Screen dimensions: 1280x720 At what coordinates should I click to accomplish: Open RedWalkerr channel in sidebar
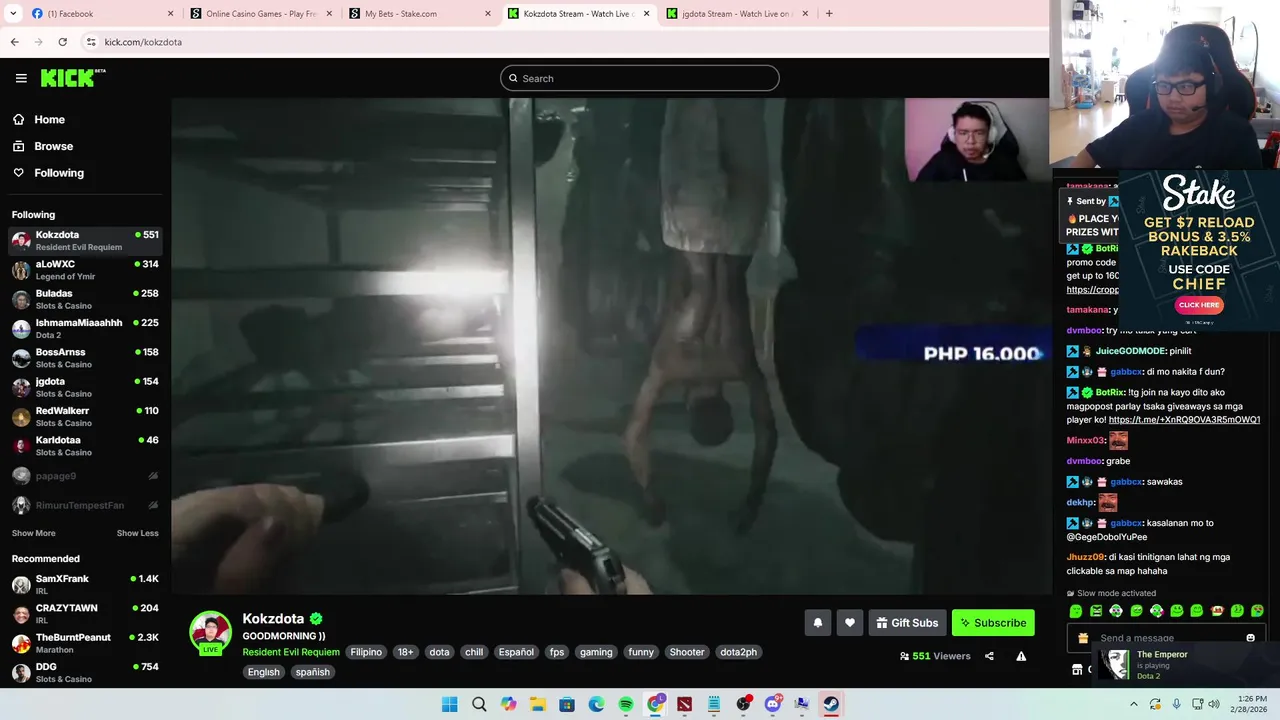[x=85, y=416]
